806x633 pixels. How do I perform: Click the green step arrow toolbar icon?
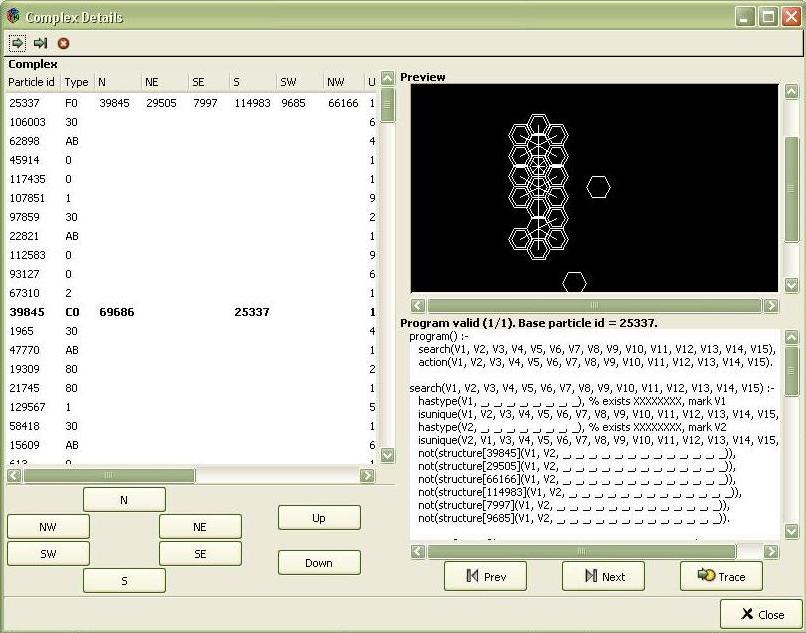tap(17, 43)
